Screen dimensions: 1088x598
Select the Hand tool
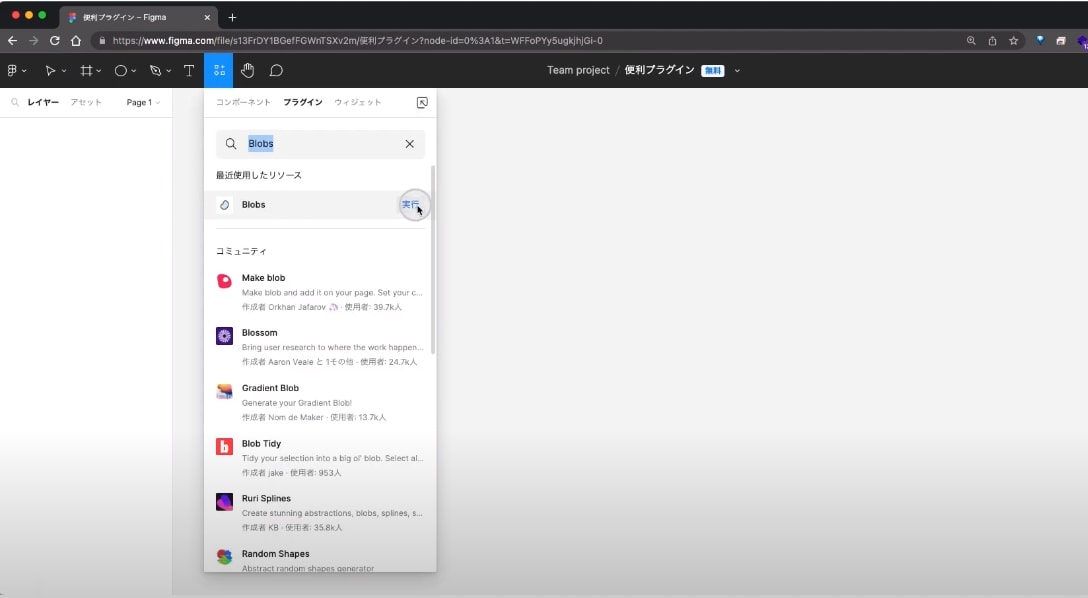pyautogui.click(x=248, y=70)
